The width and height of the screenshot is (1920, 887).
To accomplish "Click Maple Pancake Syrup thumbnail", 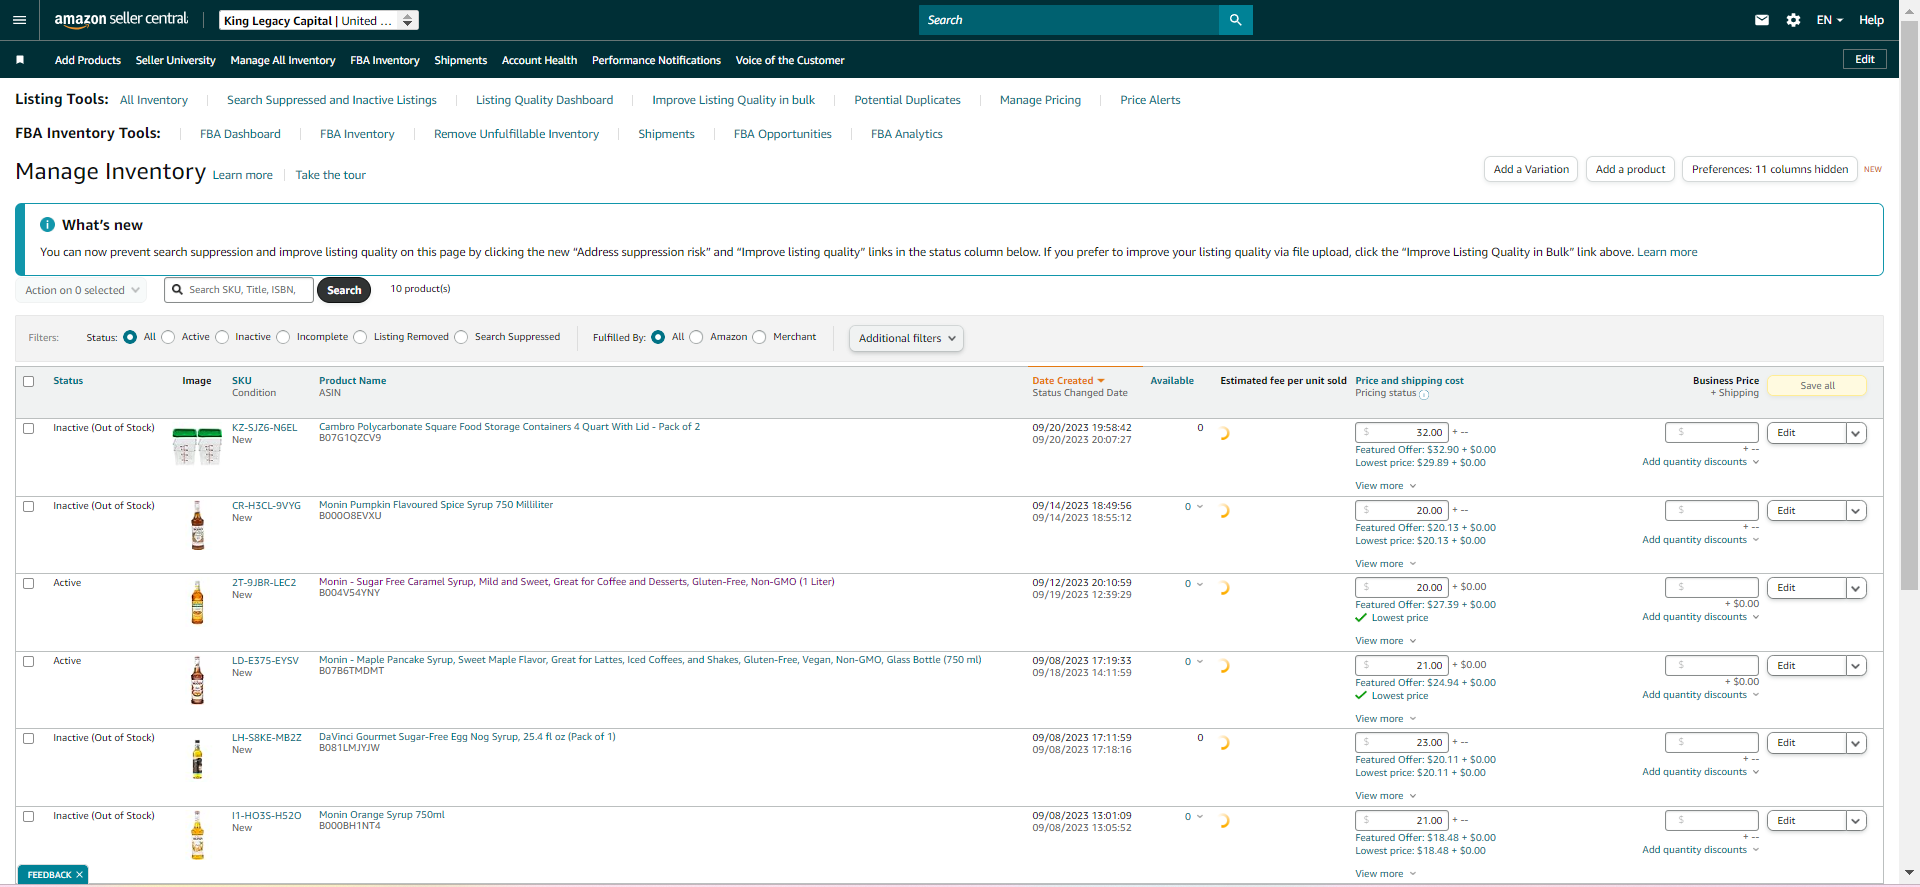I will [197, 680].
